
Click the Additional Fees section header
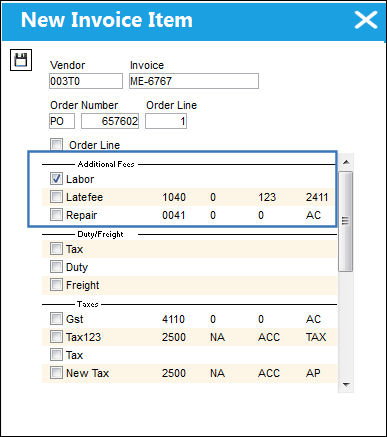(x=106, y=164)
